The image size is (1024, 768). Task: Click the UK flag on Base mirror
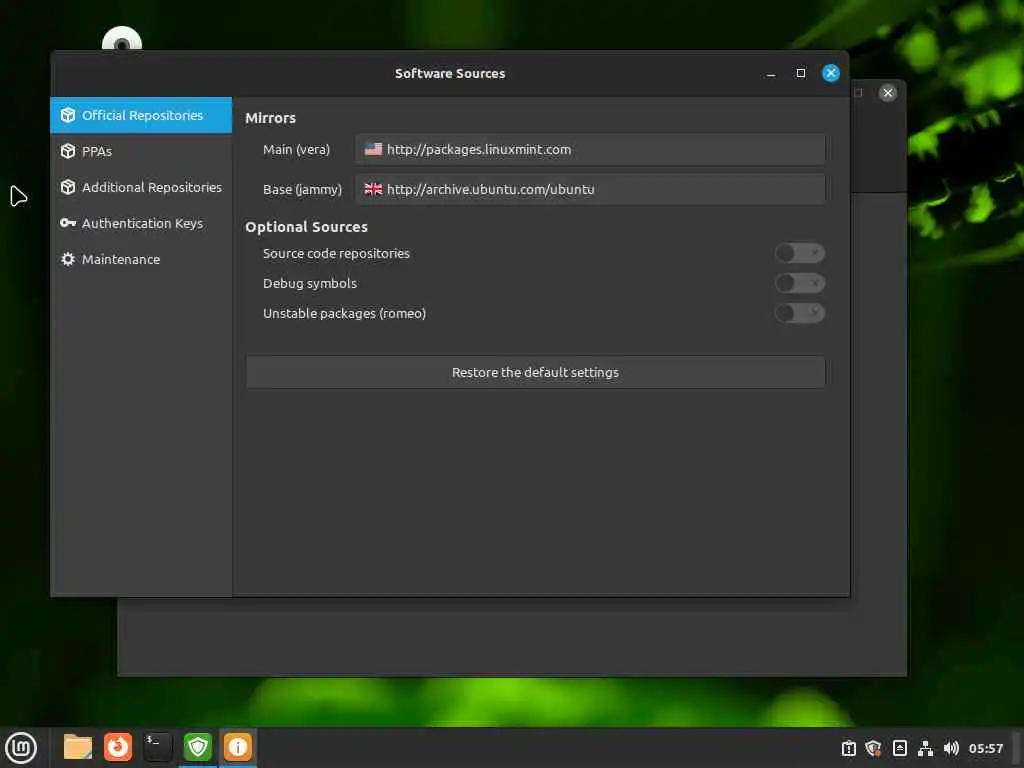pyautogui.click(x=373, y=189)
